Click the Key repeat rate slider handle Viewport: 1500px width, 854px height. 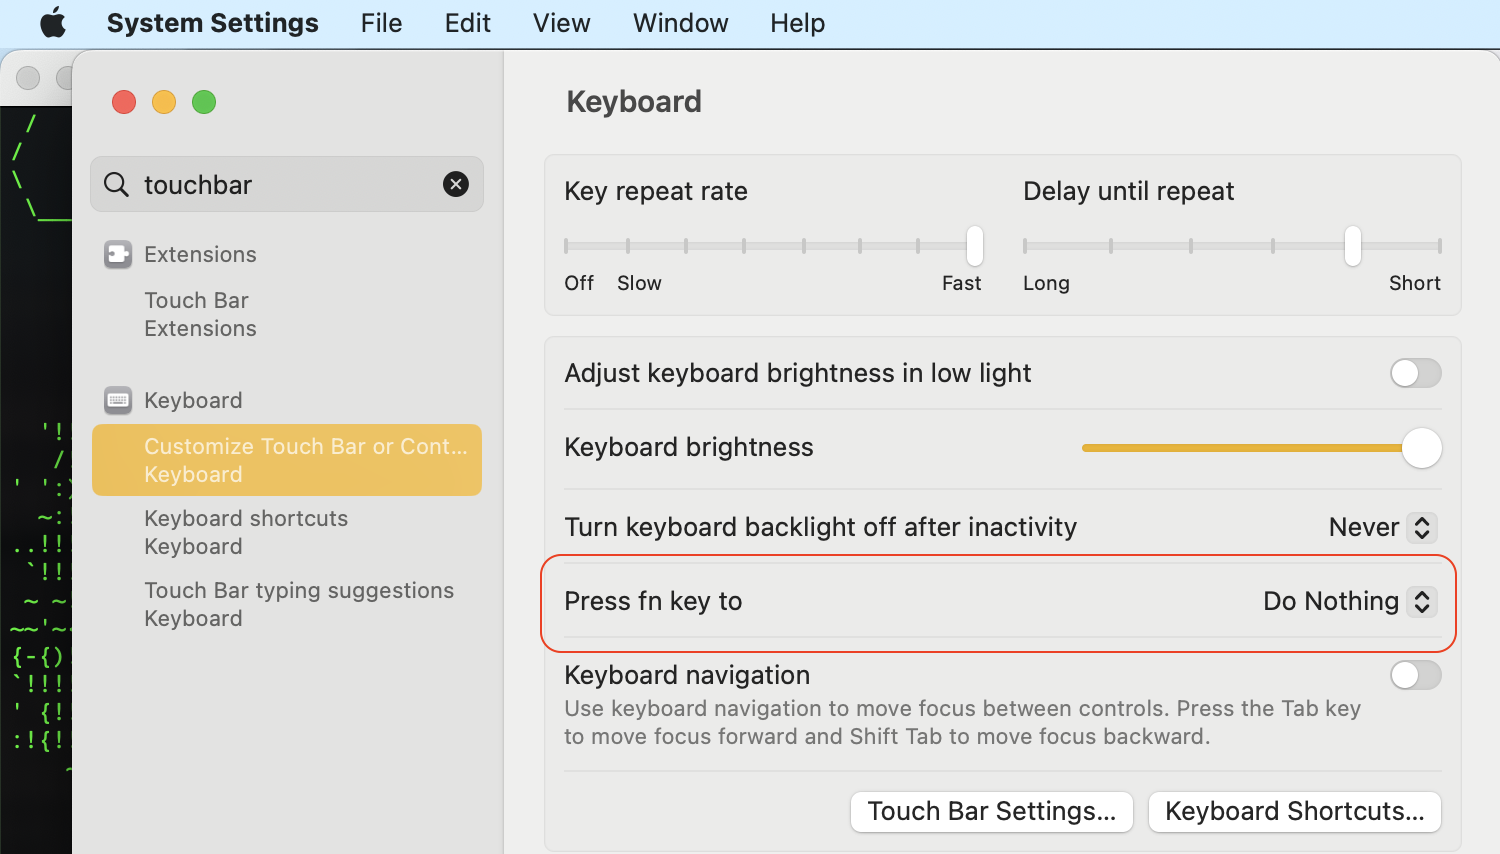click(974, 246)
